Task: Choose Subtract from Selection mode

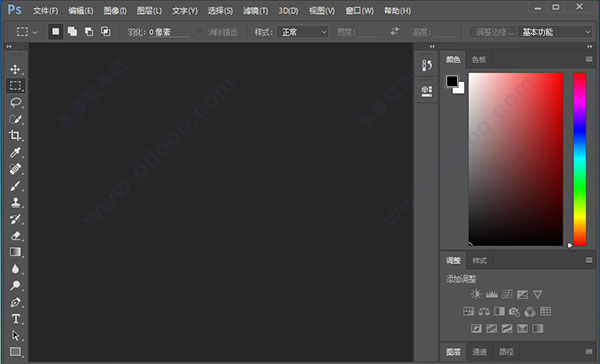Action: 89,32
